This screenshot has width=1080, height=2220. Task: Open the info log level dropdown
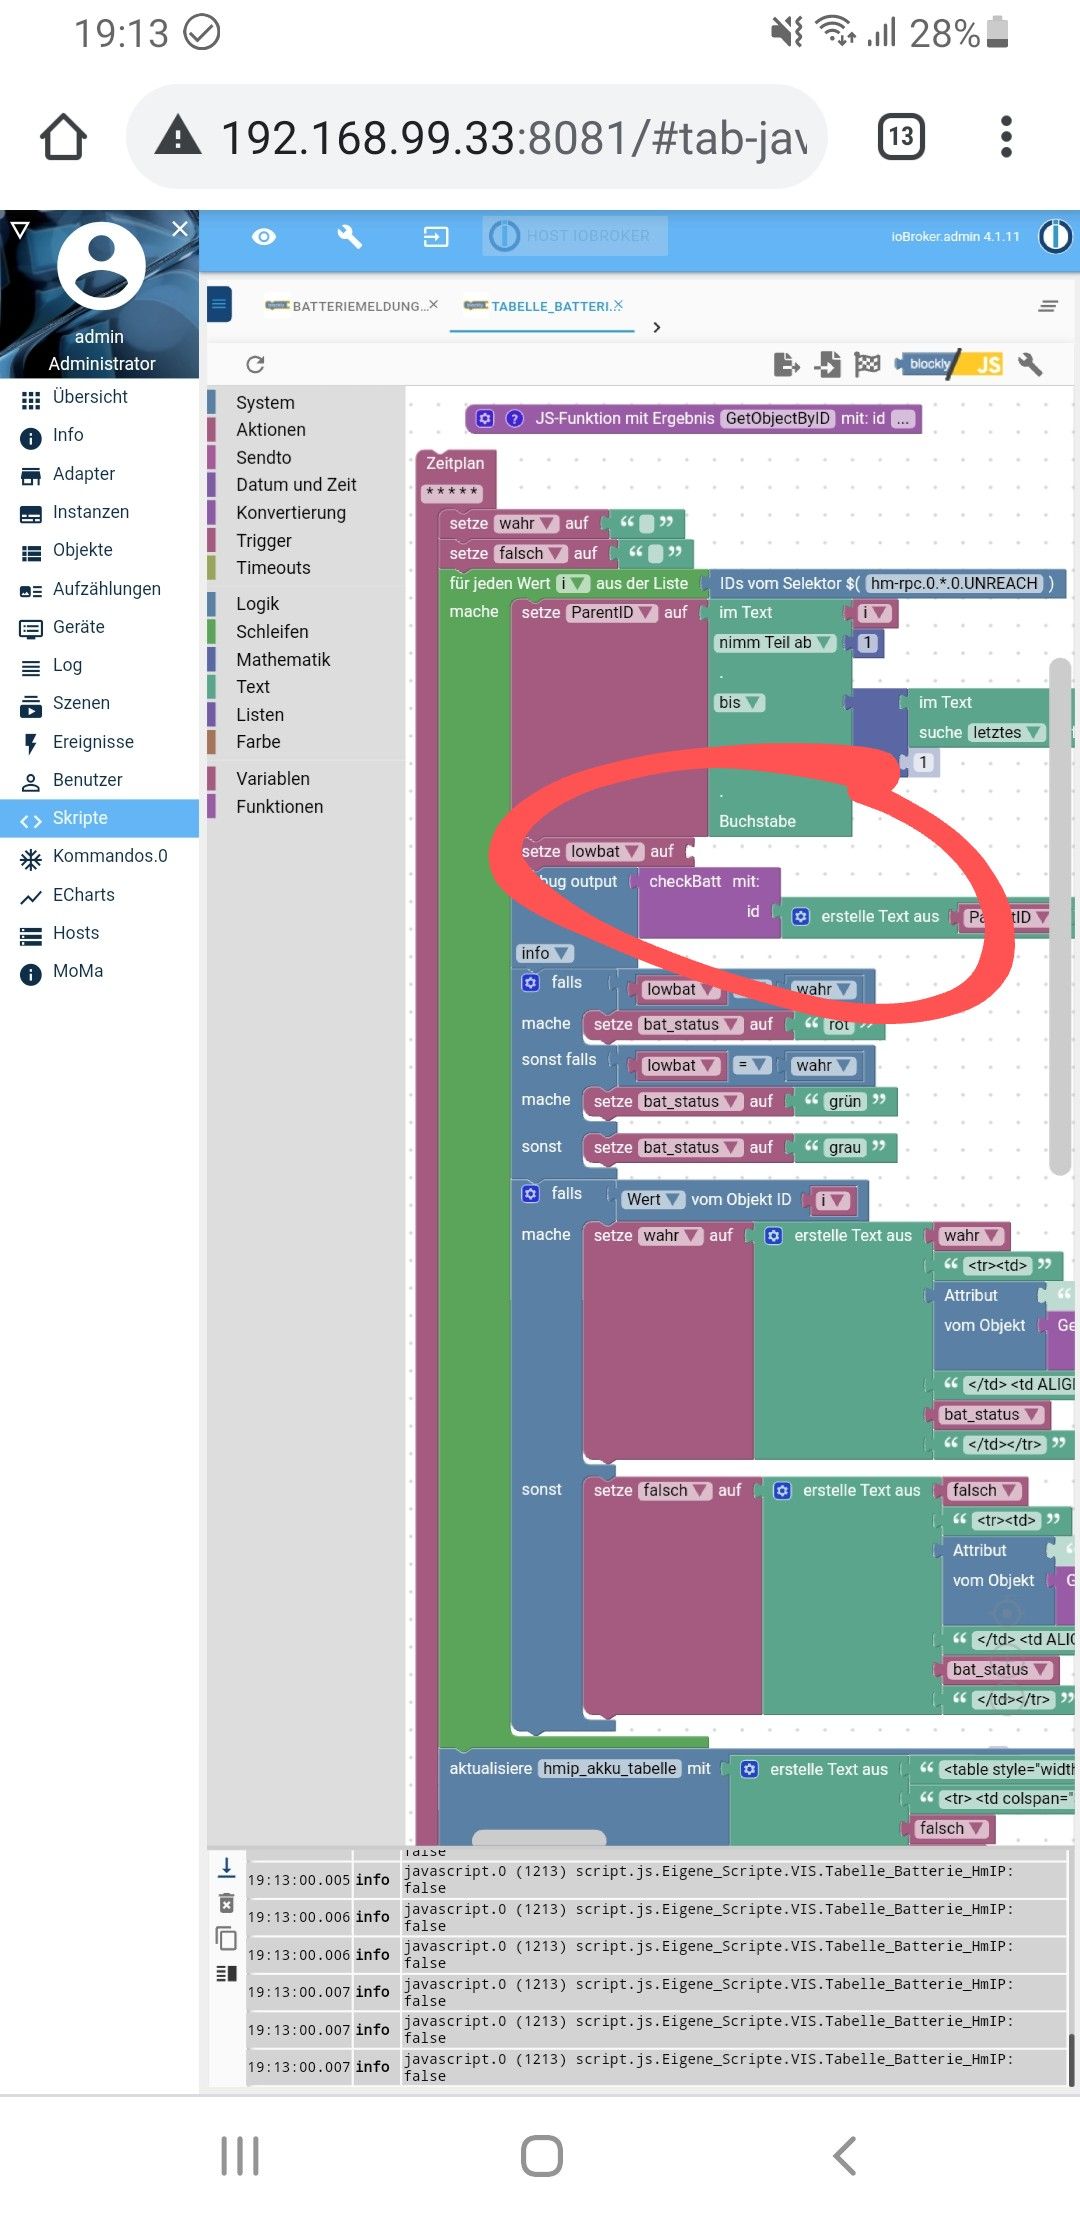(545, 953)
